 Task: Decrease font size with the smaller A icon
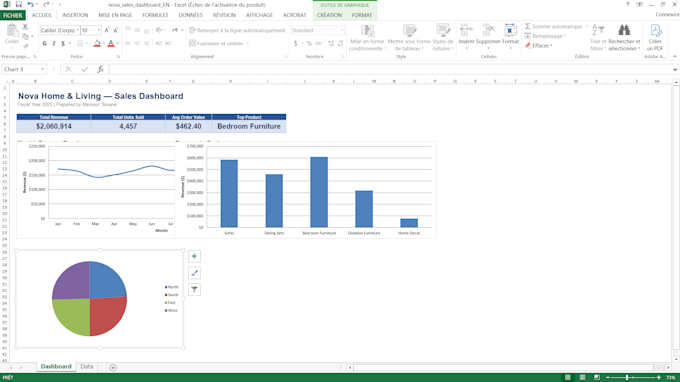[115, 30]
